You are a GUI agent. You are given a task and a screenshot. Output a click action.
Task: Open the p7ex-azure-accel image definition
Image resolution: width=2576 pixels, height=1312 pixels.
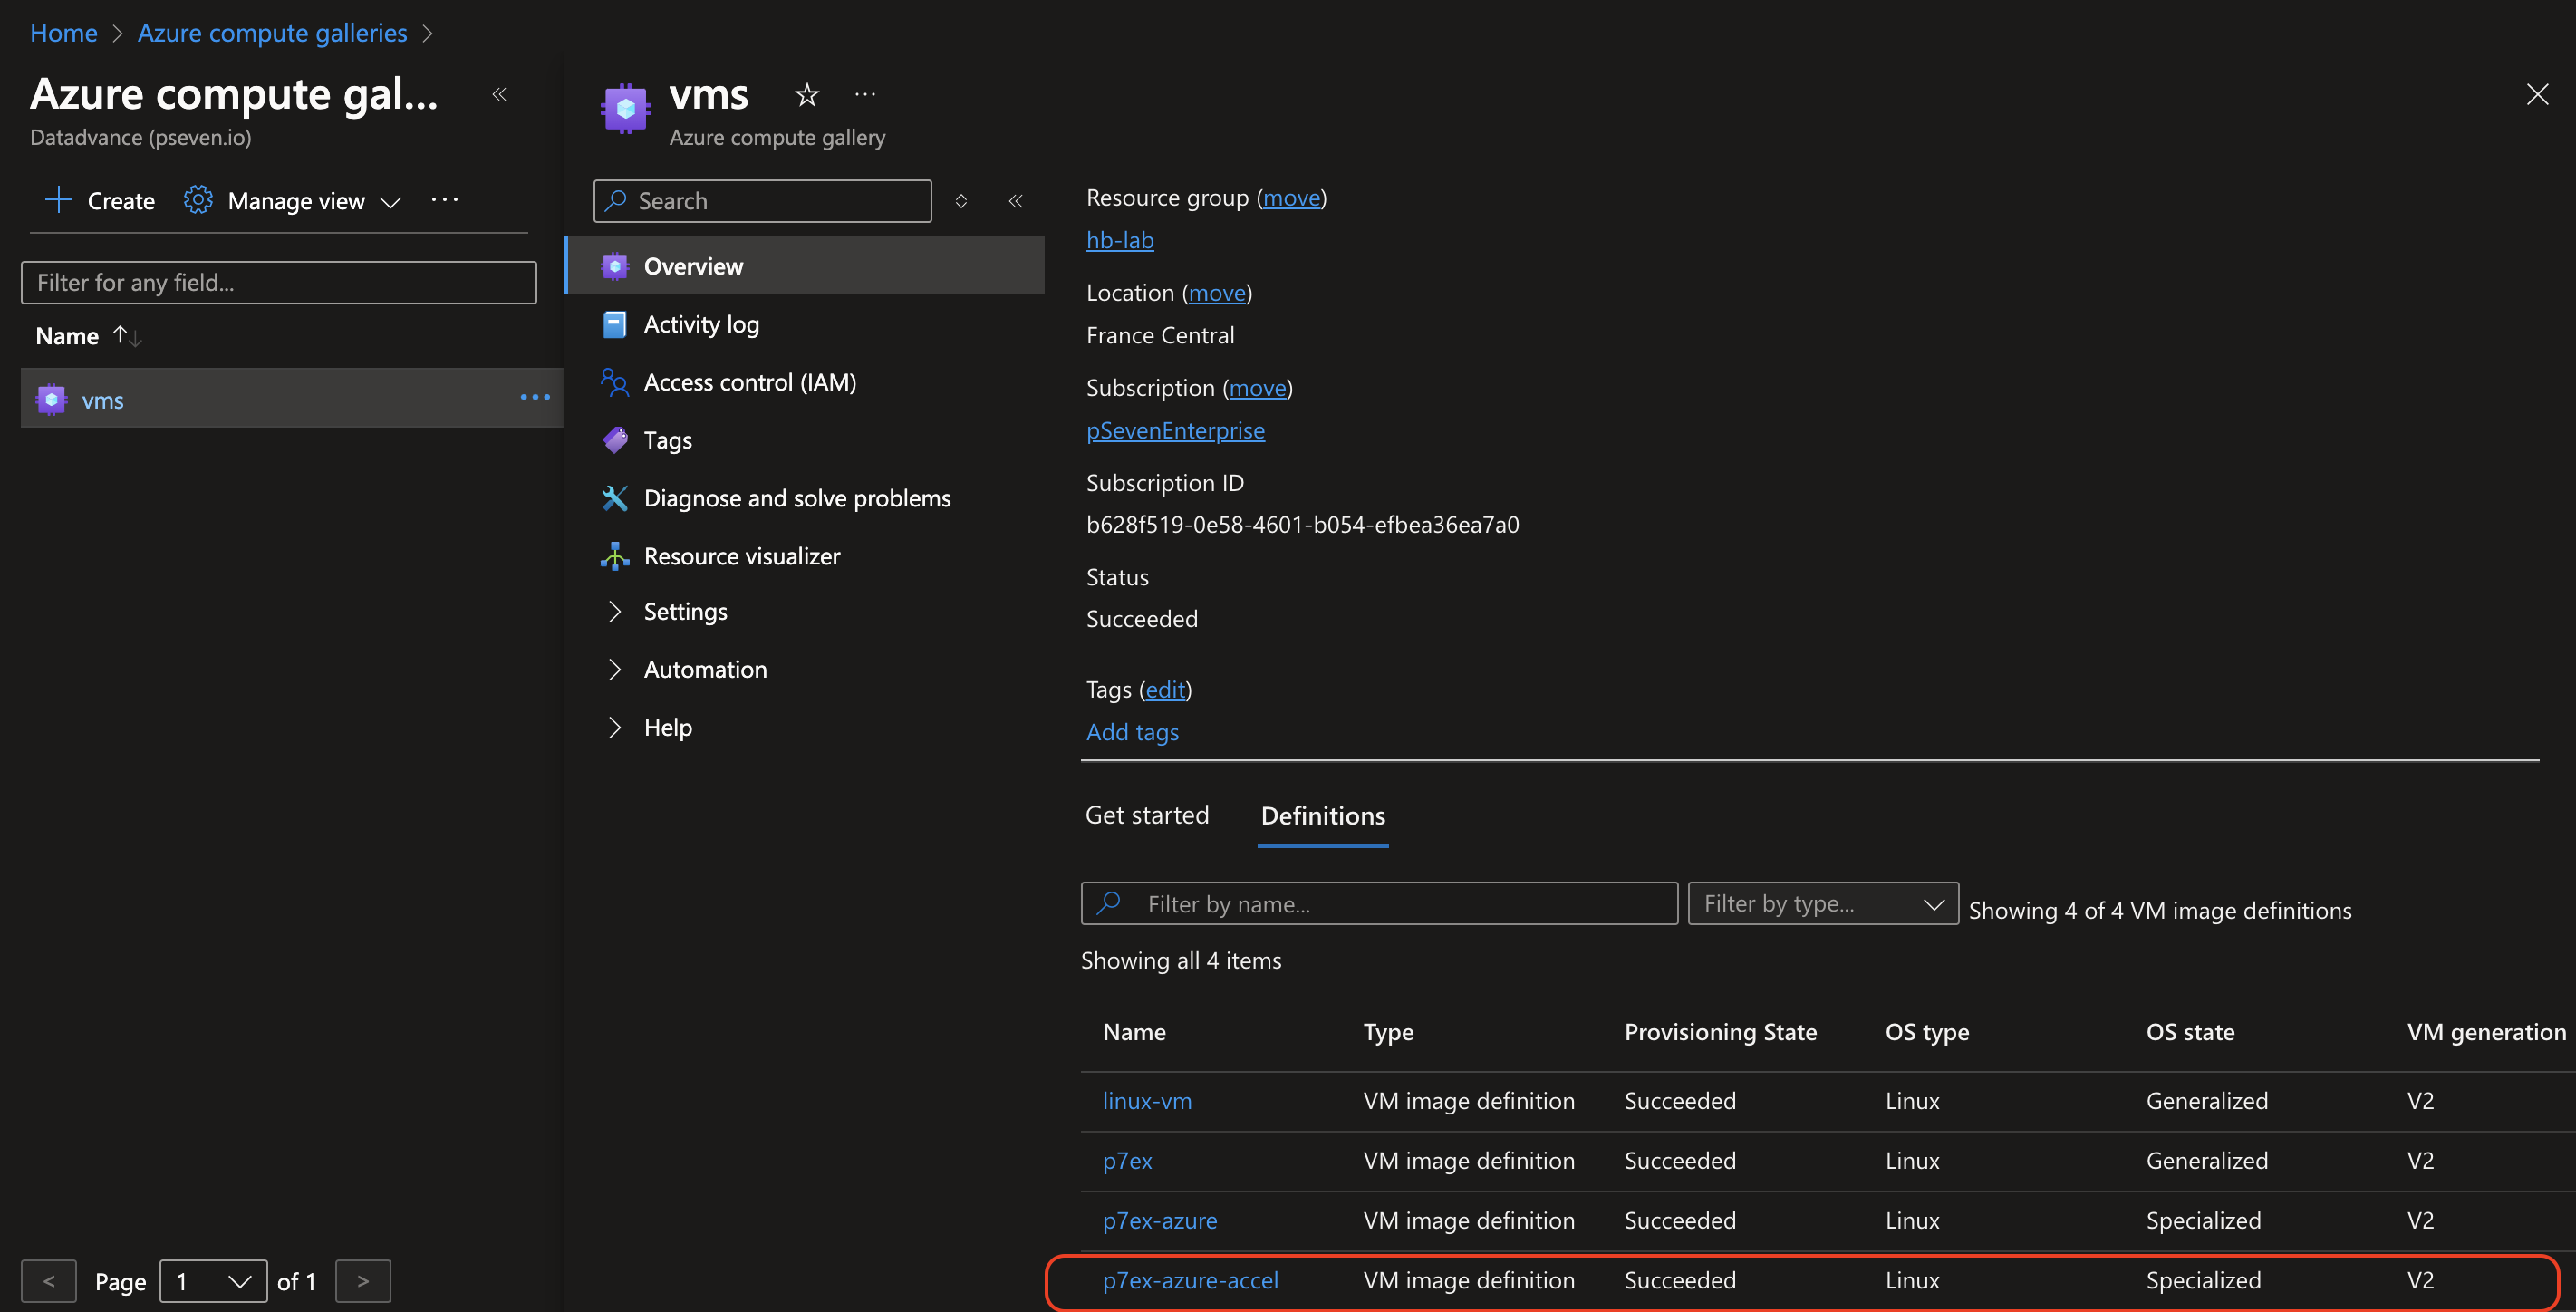pyautogui.click(x=1189, y=1280)
